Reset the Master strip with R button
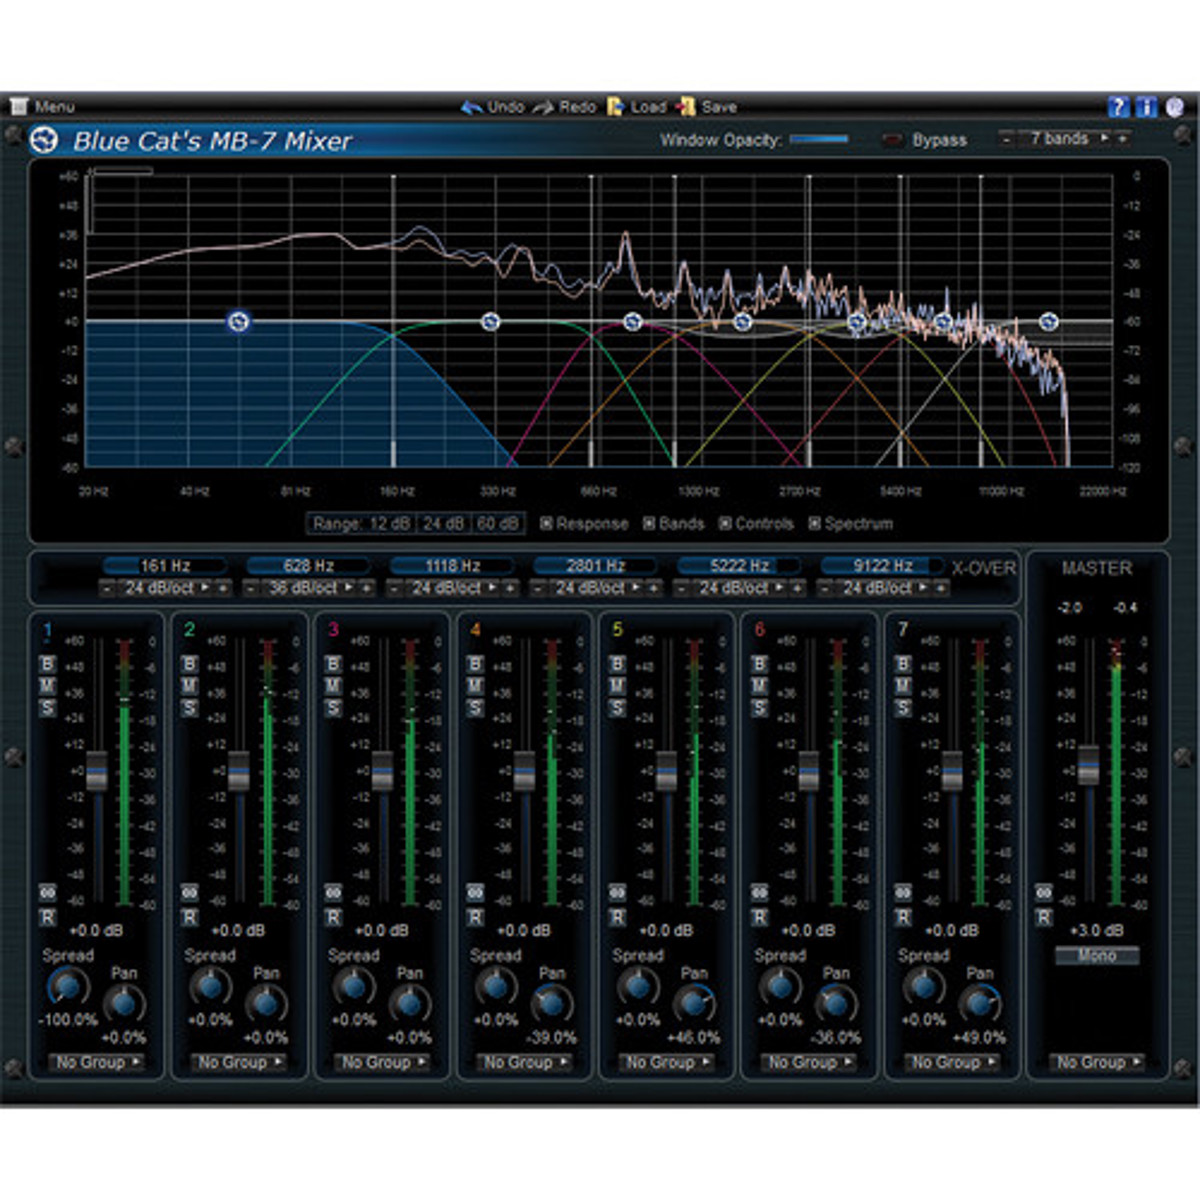 (1044, 917)
